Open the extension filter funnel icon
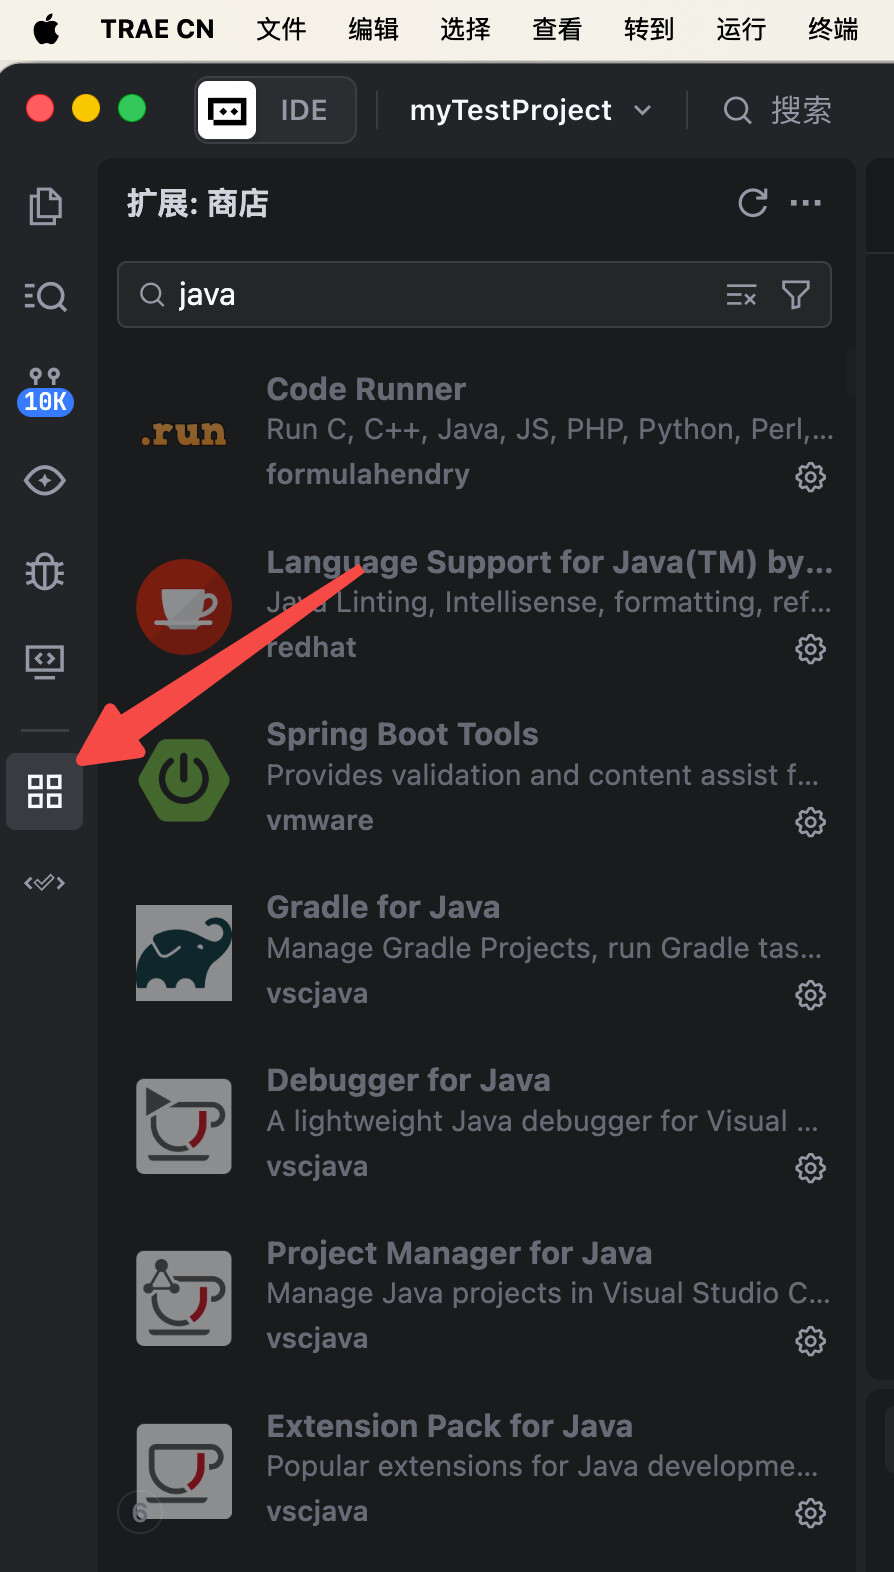 [796, 295]
